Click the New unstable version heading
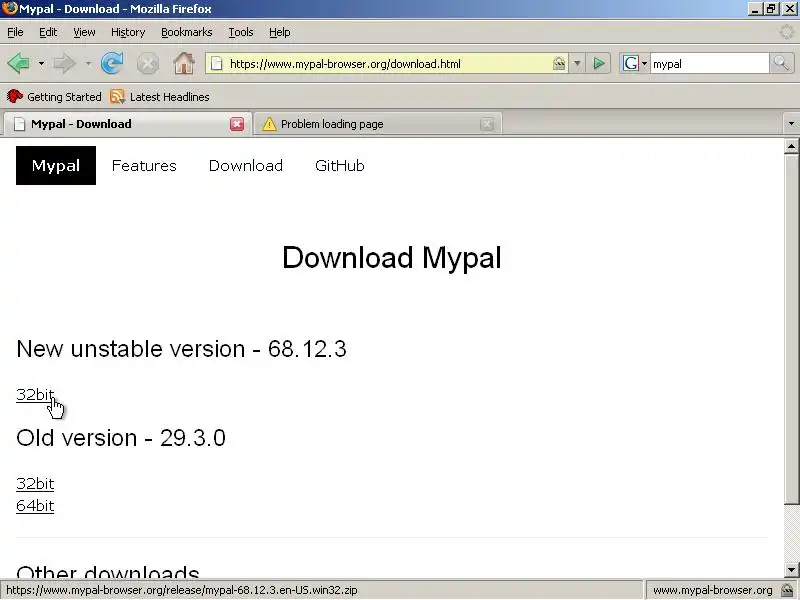800x600 pixels. point(181,349)
